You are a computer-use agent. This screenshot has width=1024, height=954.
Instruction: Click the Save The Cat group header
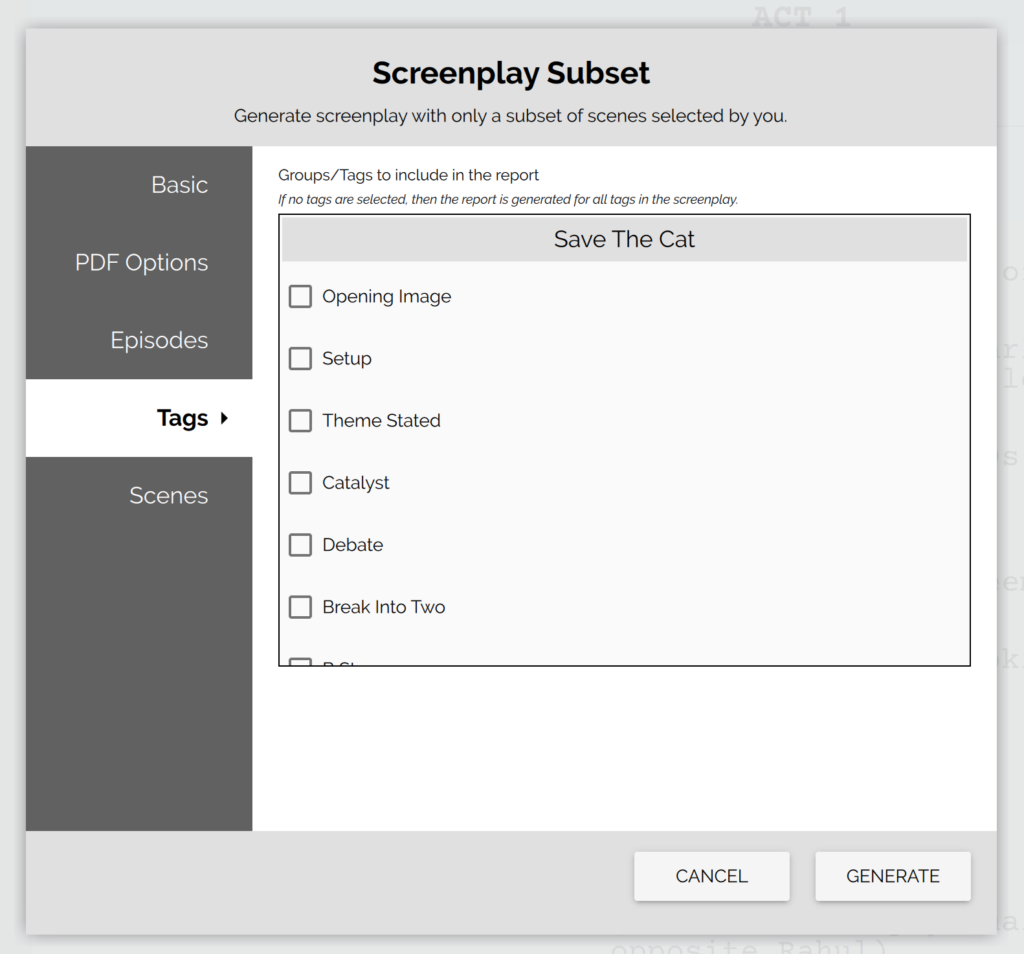coord(624,240)
